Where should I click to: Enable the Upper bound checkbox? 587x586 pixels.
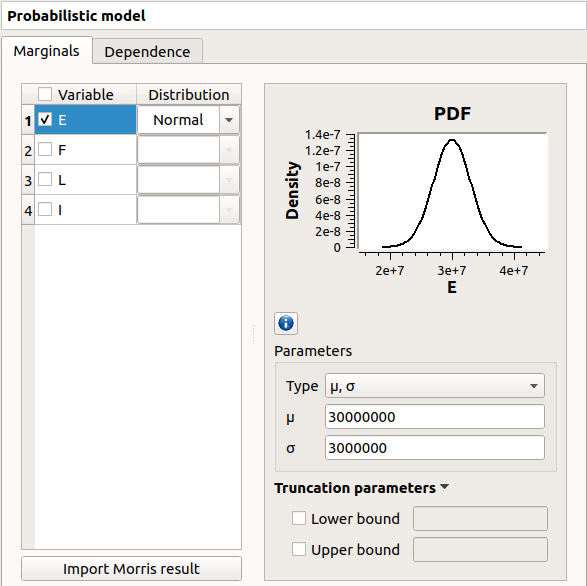pos(299,549)
